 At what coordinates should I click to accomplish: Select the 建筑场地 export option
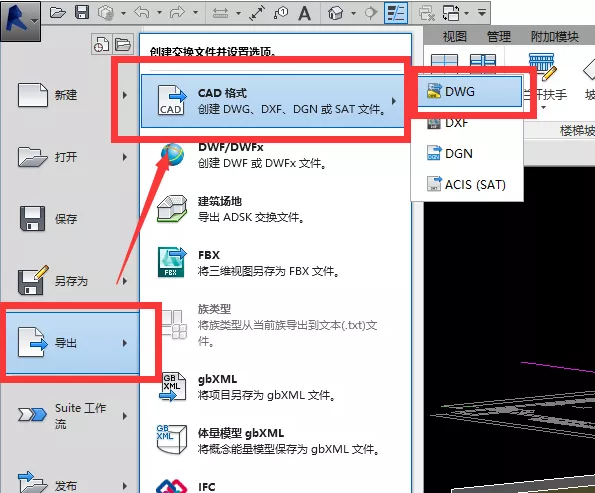[x=276, y=209]
